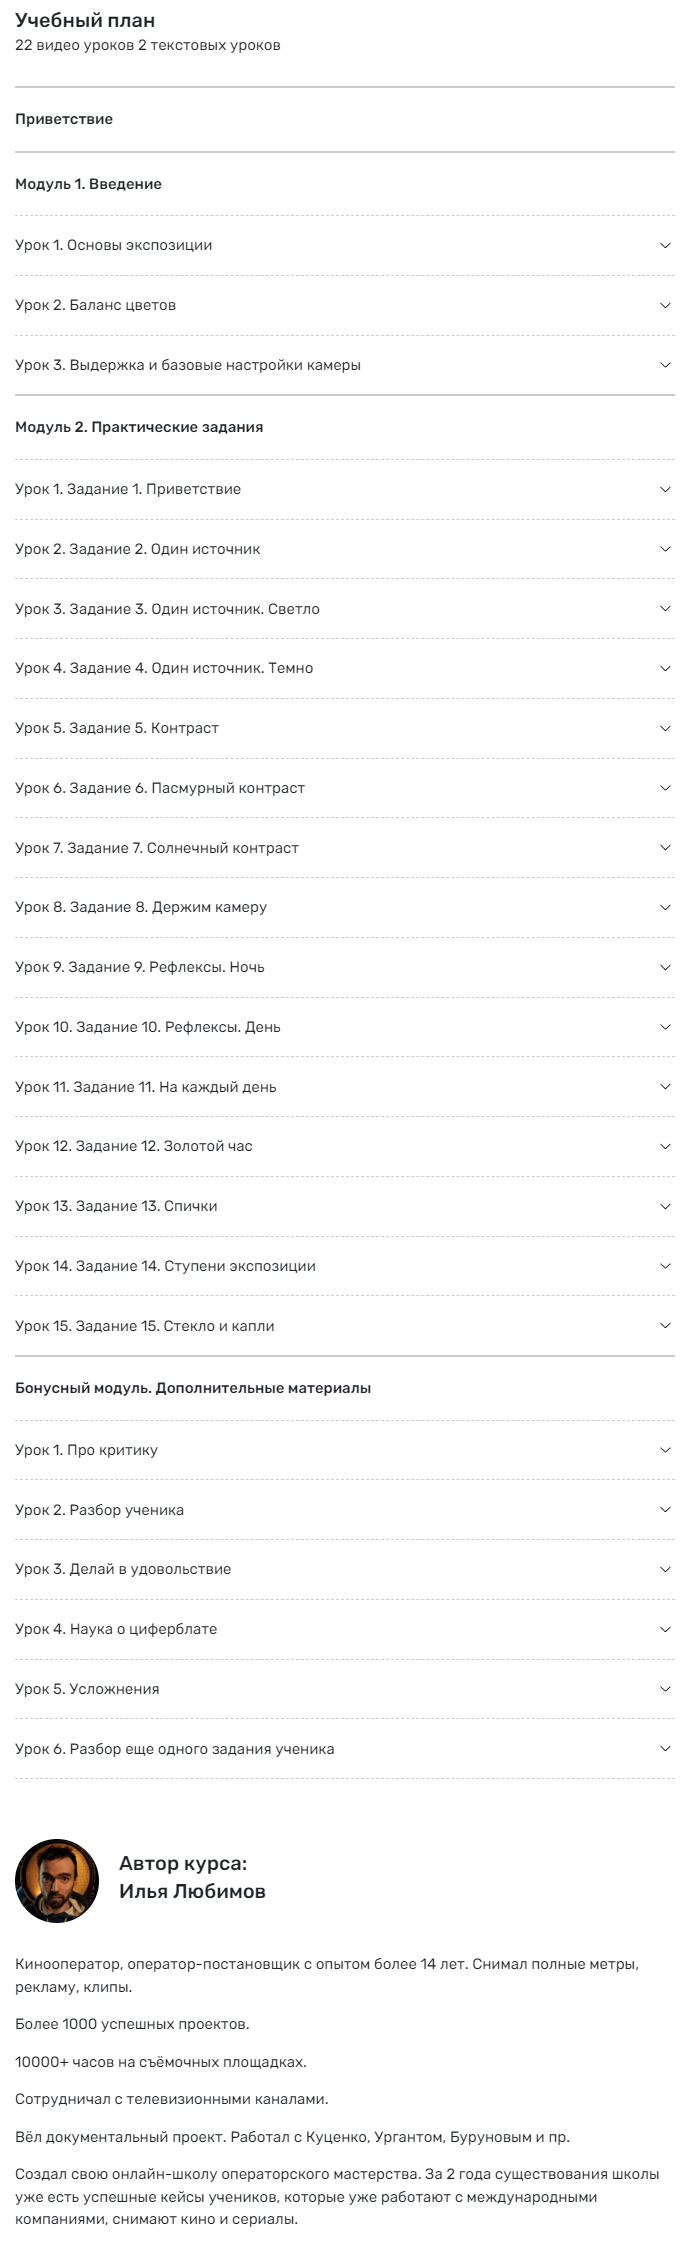Open lesson "Задание 6. Пасмурный контраст"
This screenshot has height=2246, width=688.
pyautogui.click(x=160, y=788)
